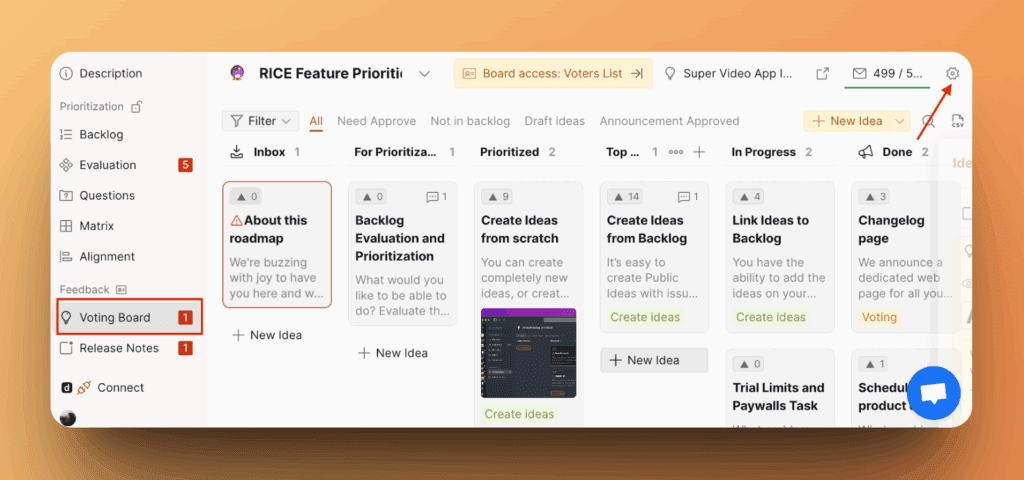Click Board access: Voters List button
Screen dimensions: 1024x480
pos(553,74)
